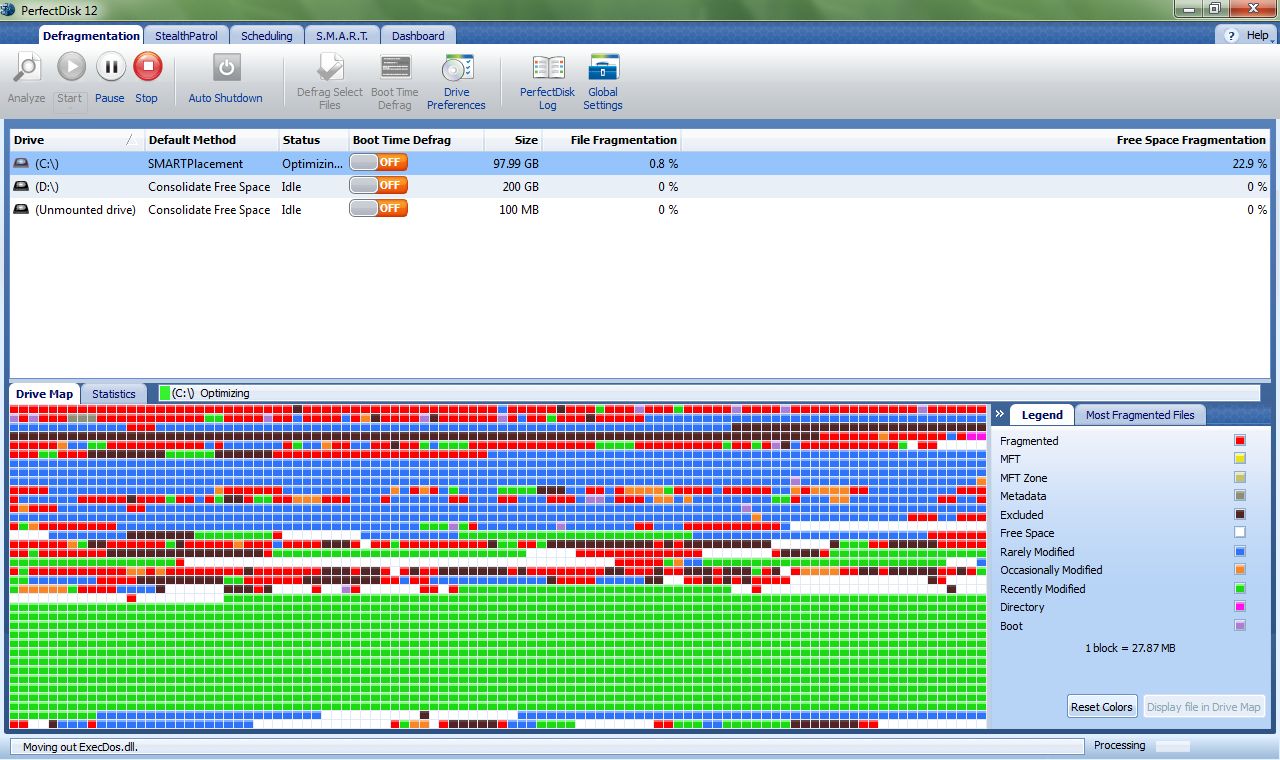Image resolution: width=1280 pixels, height=760 pixels.
Task: Open the S.M.A.R.T. tab
Action: point(342,36)
